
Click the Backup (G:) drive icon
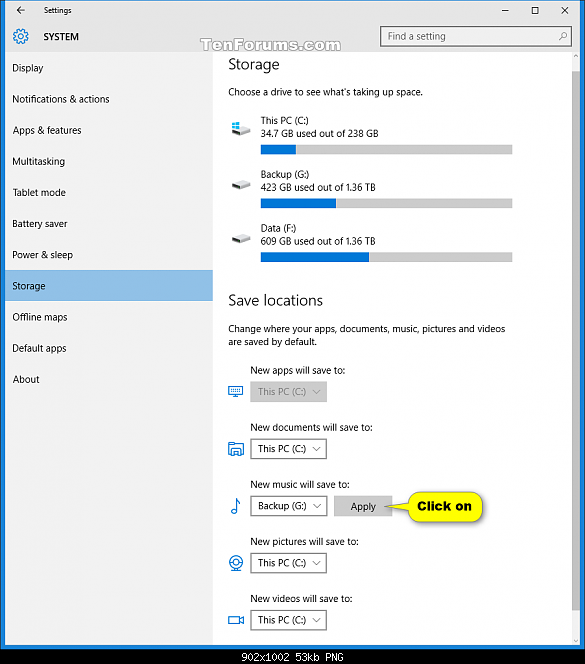241,185
